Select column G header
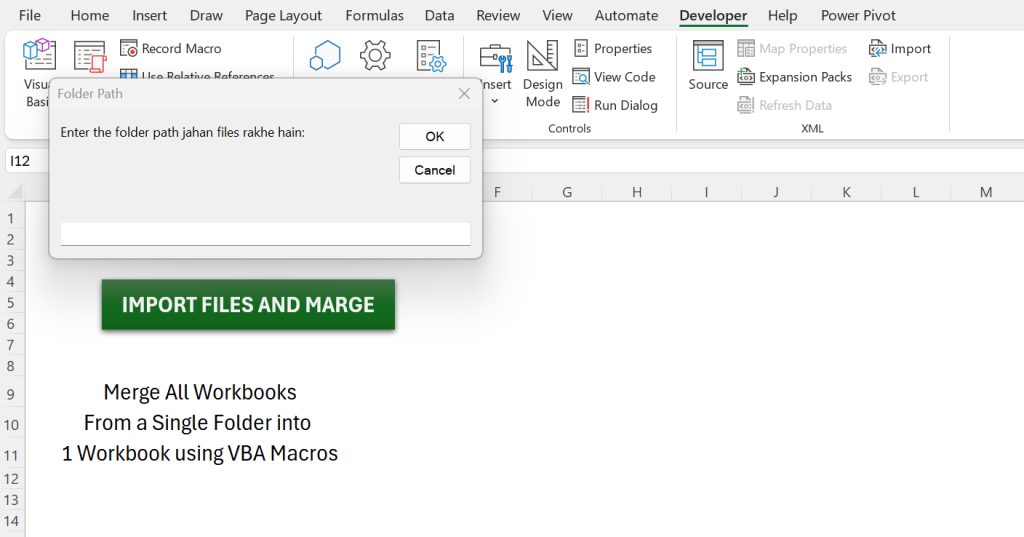 567,192
